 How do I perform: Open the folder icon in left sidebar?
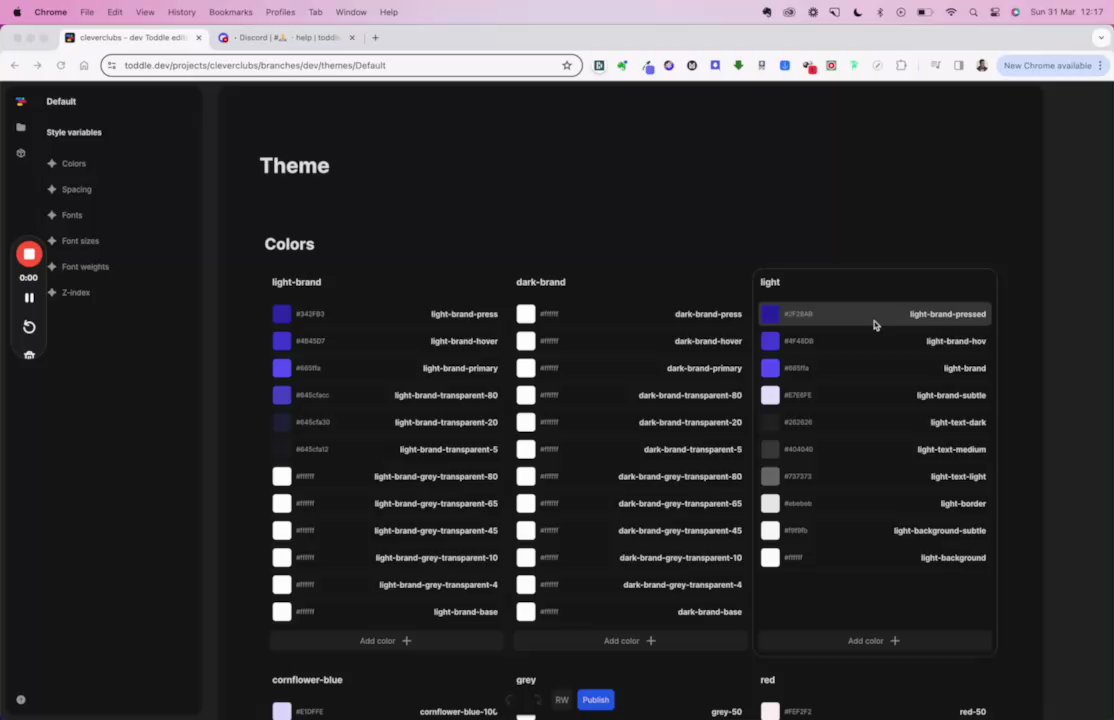coord(21,127)
